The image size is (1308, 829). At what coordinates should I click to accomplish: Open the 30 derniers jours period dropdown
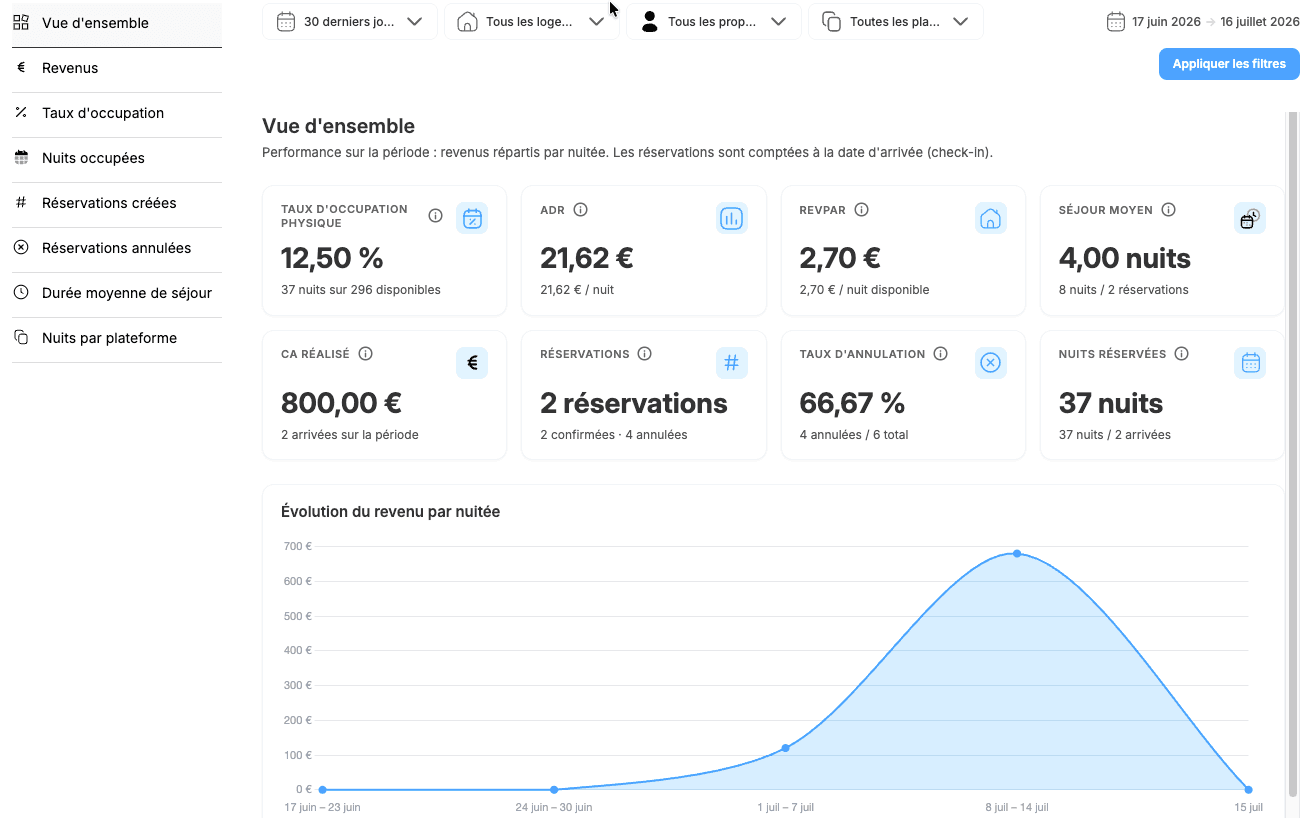click(x=350, y=22)
